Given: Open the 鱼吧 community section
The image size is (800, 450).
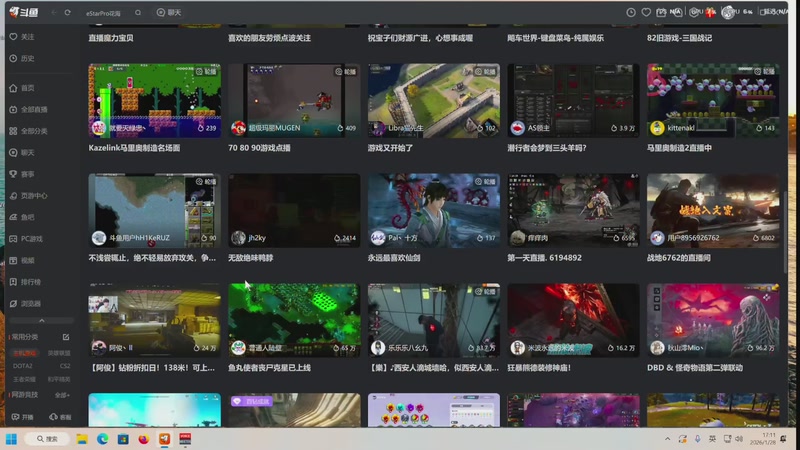Looking at the screenshot, I should [x=22, y=217].
